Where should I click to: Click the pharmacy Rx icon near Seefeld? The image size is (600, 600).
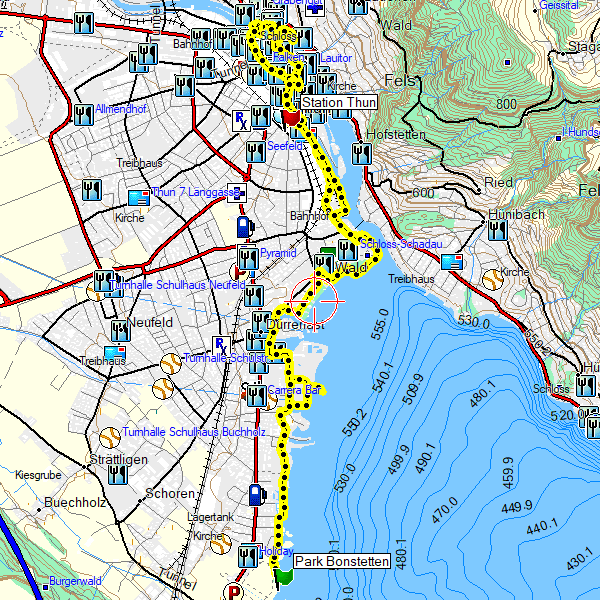click(x=242, y=121)
